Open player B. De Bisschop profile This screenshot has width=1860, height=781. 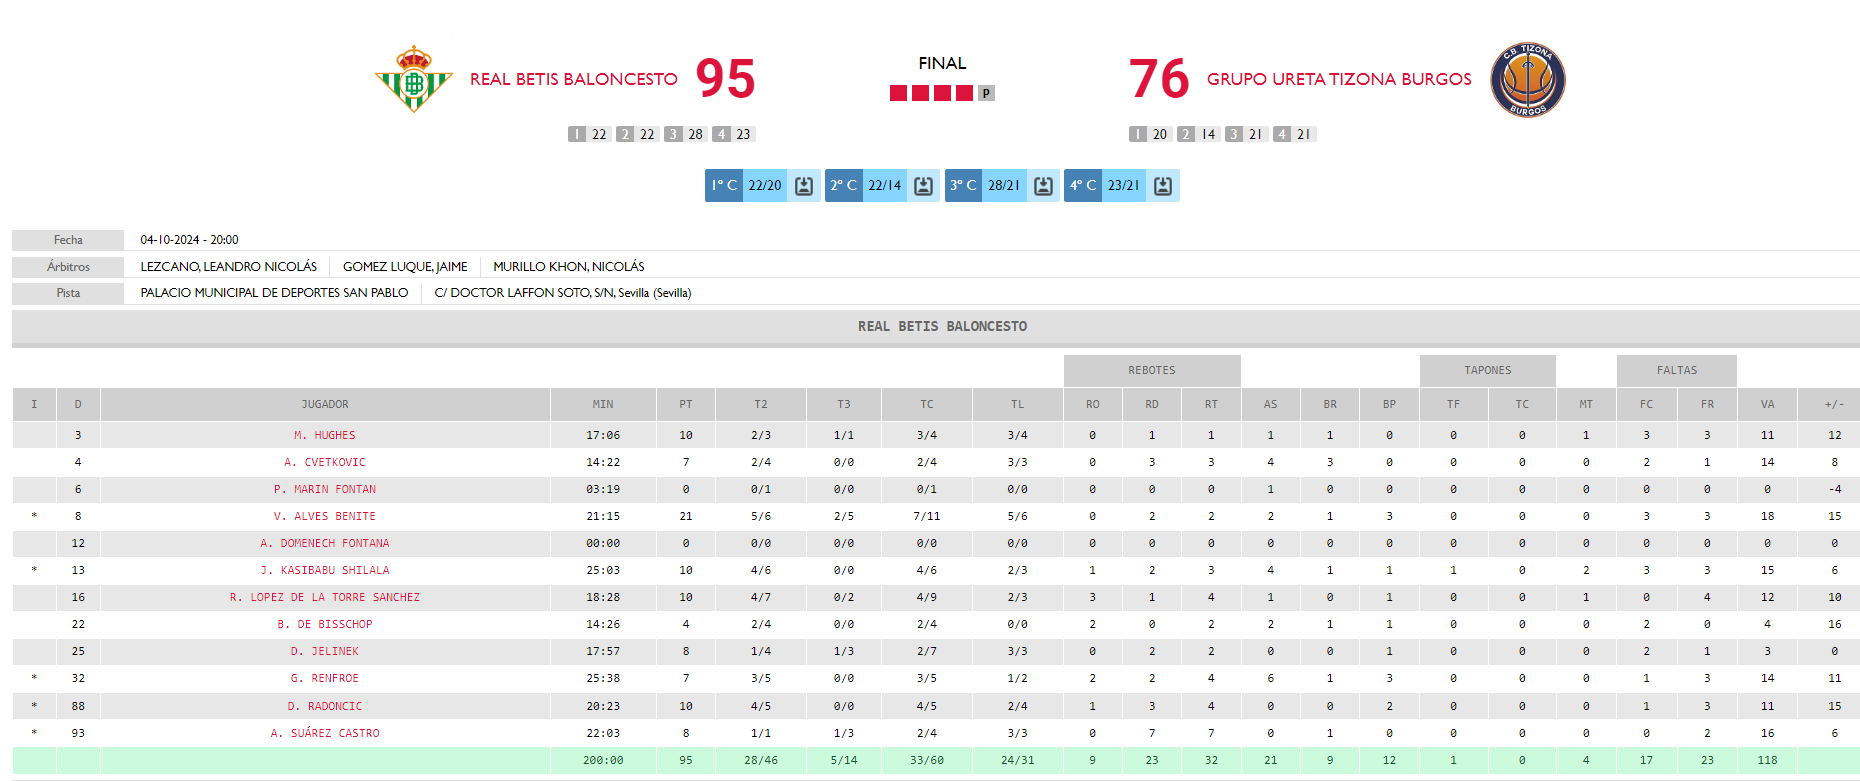click(325, 625)
